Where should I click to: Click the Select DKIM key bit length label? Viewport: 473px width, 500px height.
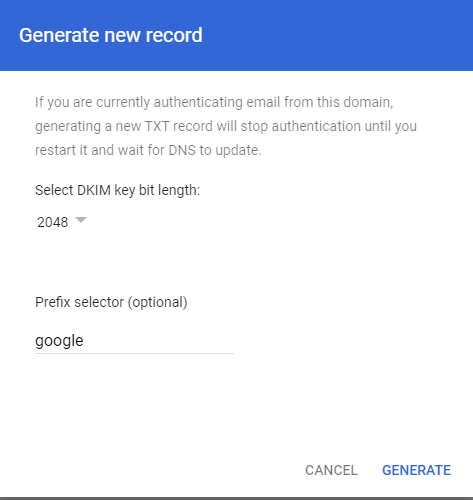coord(117,190)
